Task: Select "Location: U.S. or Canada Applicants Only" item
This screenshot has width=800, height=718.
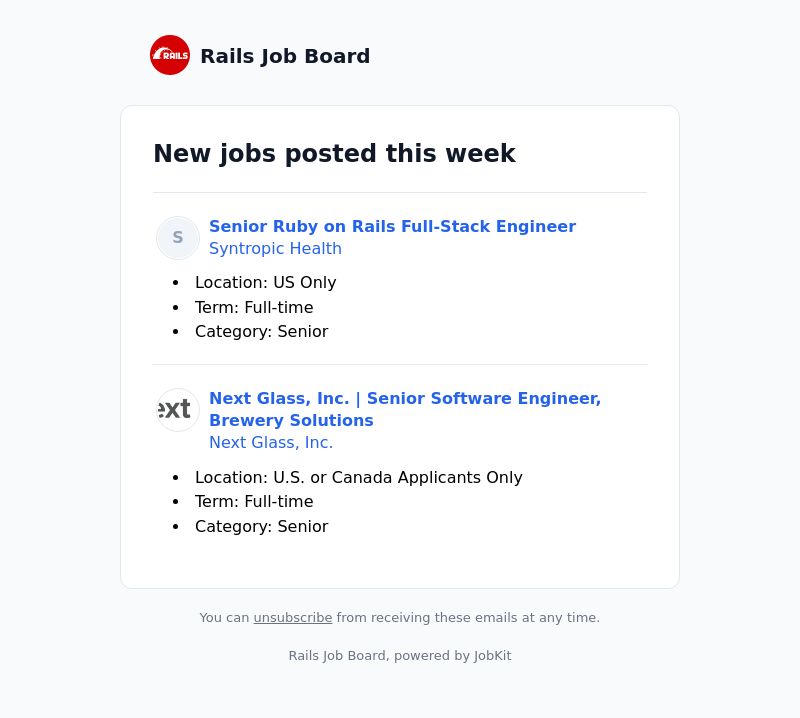Action: point(359,477)
